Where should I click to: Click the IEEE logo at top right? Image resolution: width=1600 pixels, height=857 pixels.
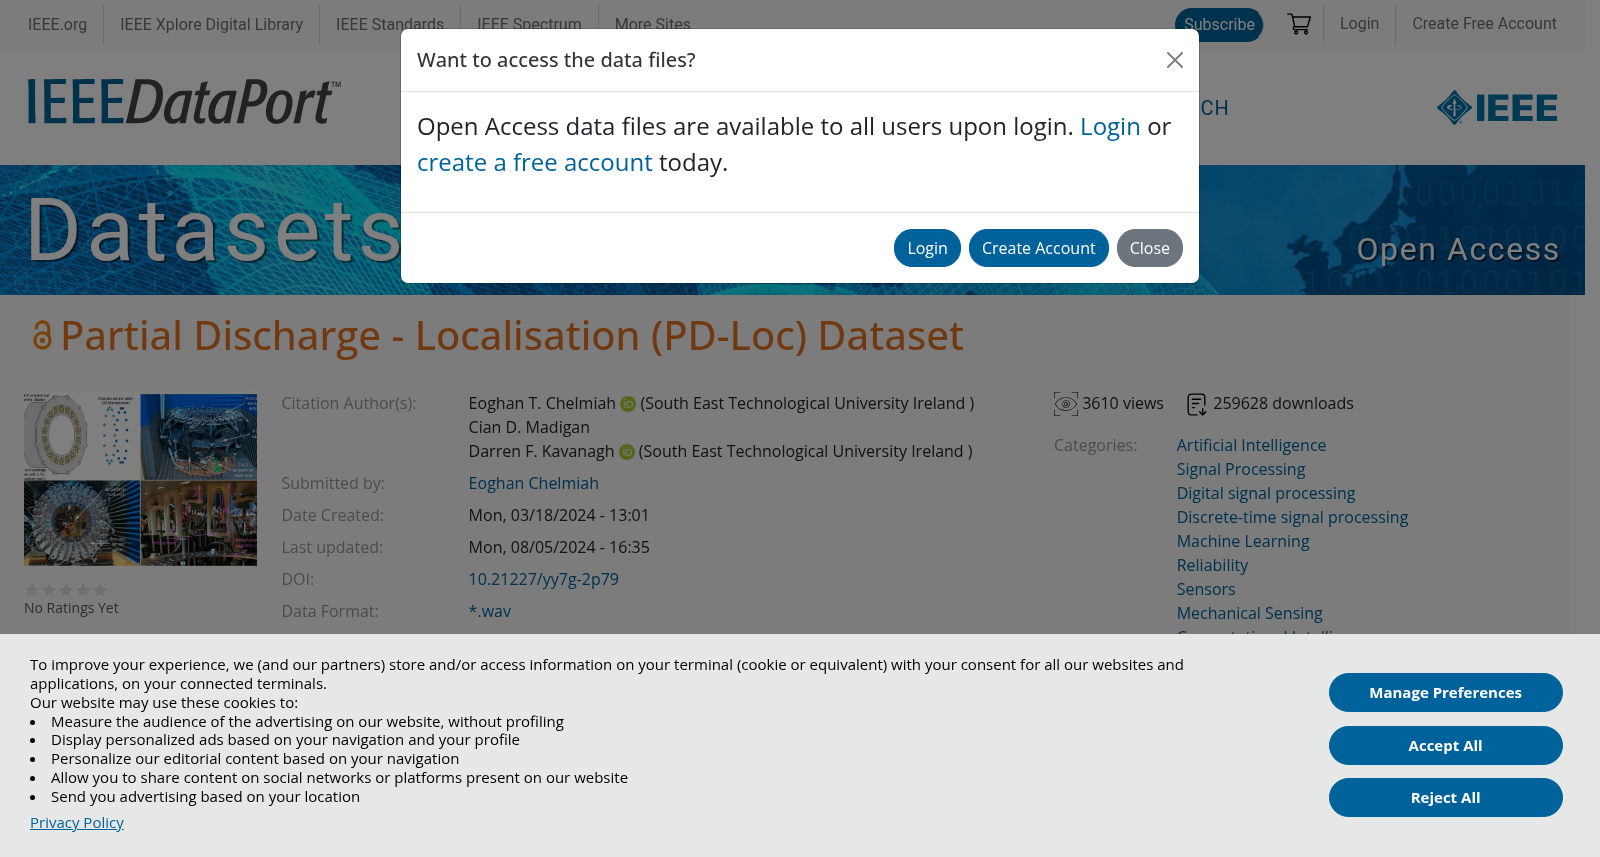[x=1497, y=107]
